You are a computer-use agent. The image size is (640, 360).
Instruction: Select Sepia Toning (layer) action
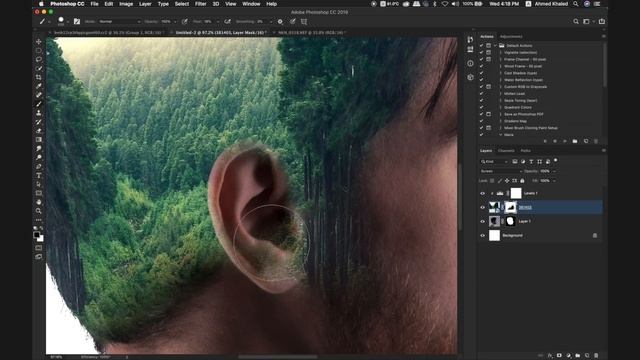pos(520,100)
